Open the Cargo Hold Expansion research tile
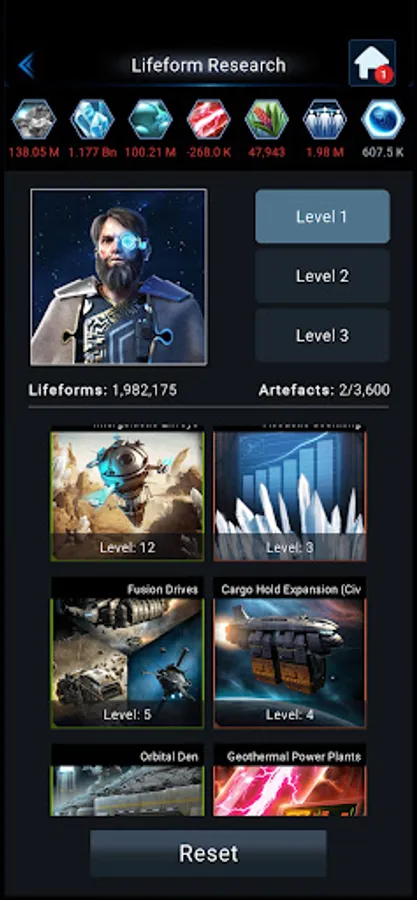 290,653
